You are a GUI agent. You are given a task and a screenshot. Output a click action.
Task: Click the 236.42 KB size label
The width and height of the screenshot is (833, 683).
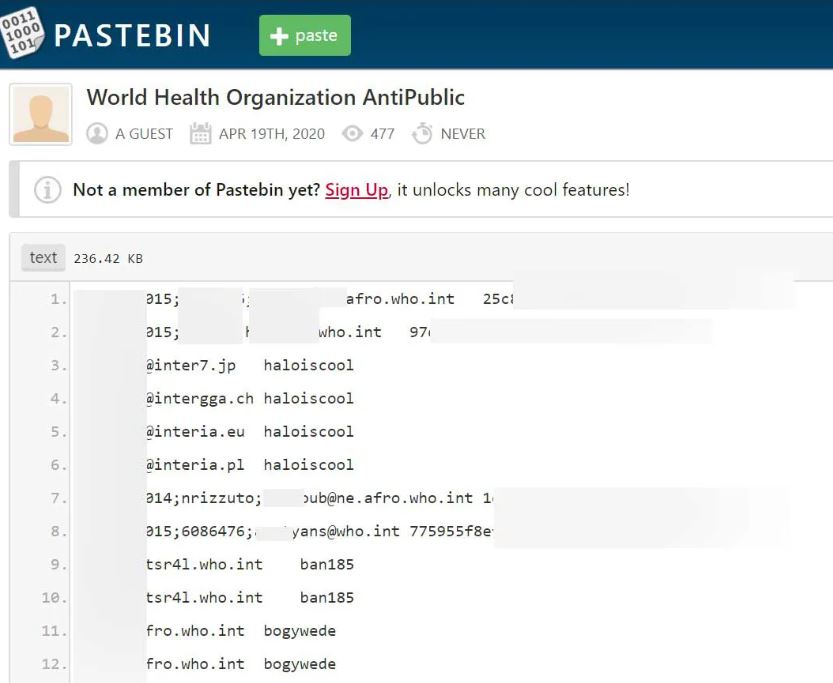pos(108,258)
